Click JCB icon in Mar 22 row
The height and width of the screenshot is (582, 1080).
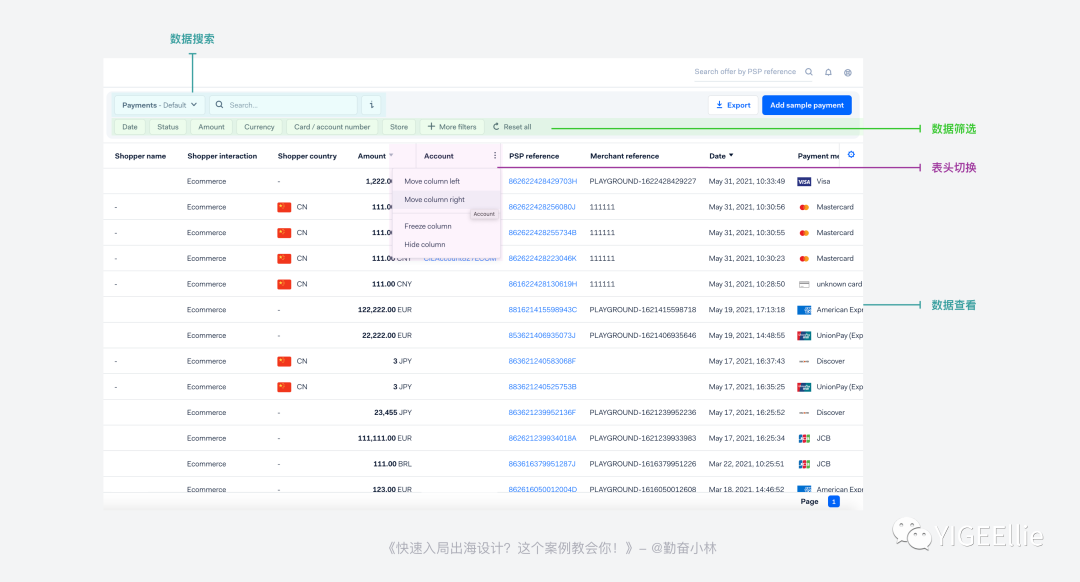pos(804,464)
